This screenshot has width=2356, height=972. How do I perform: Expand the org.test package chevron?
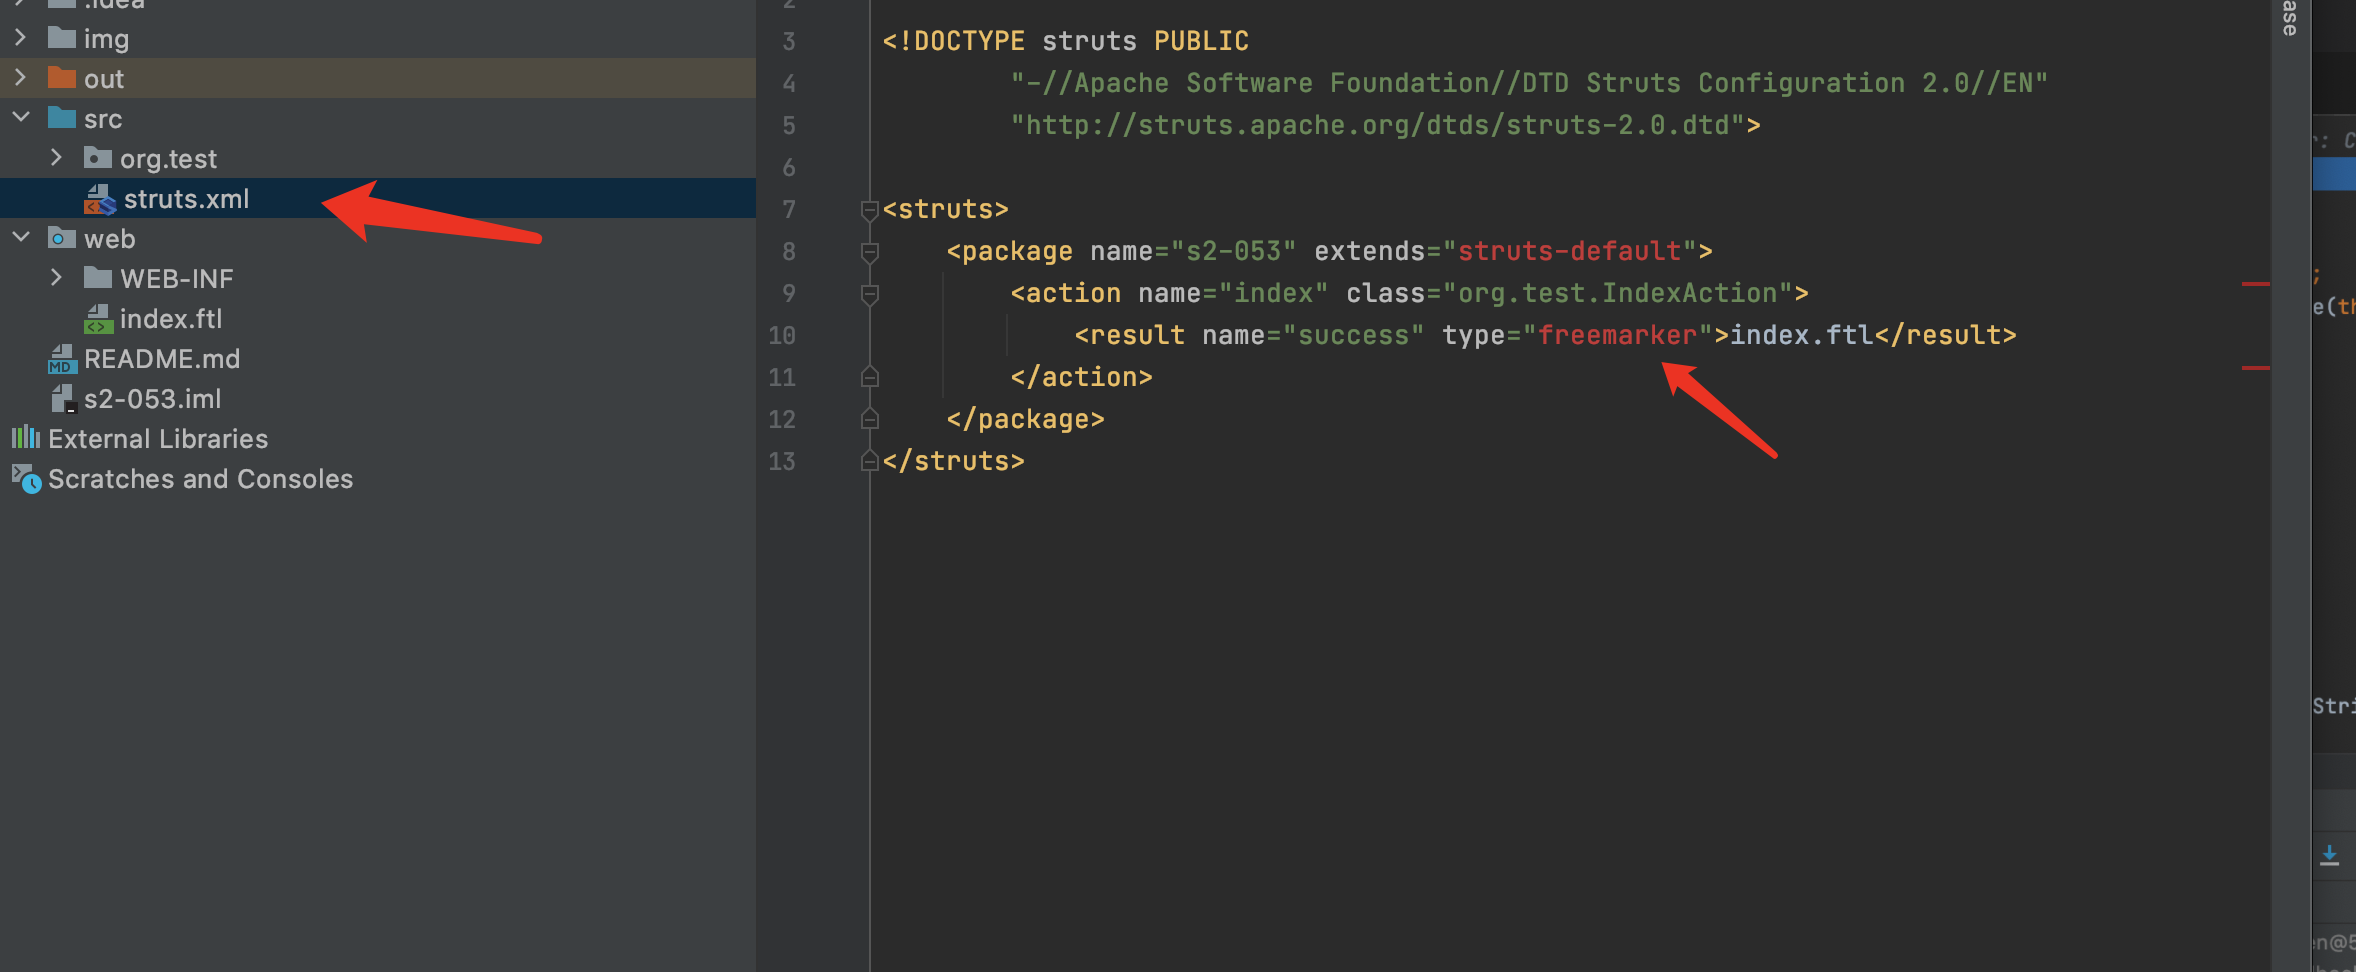coord(56,158)
